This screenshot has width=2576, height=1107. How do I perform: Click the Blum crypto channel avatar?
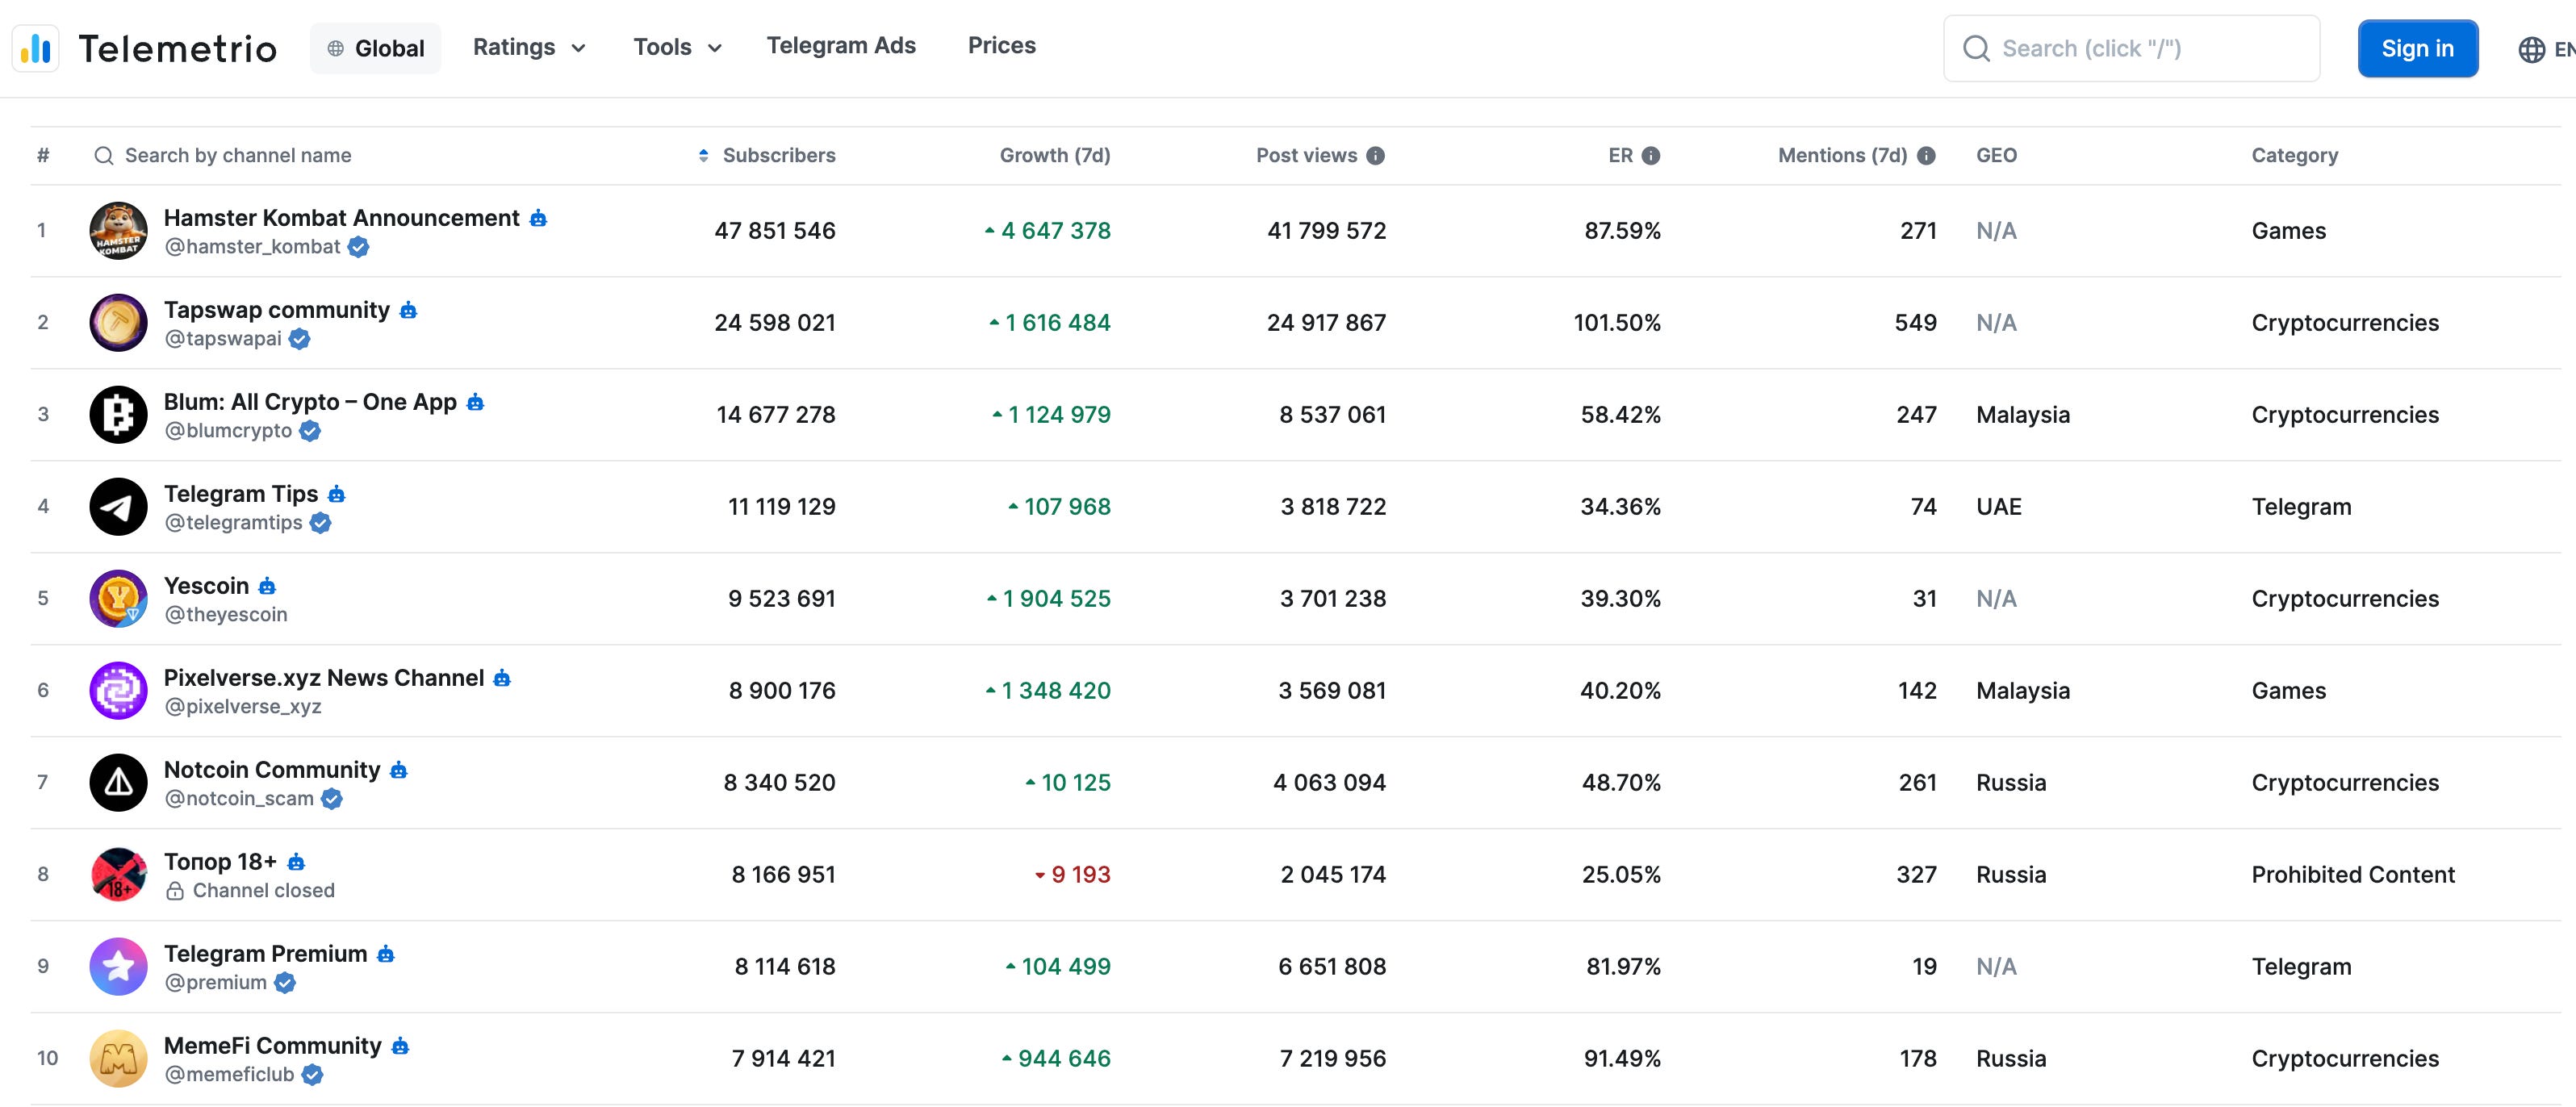point(118,414)
